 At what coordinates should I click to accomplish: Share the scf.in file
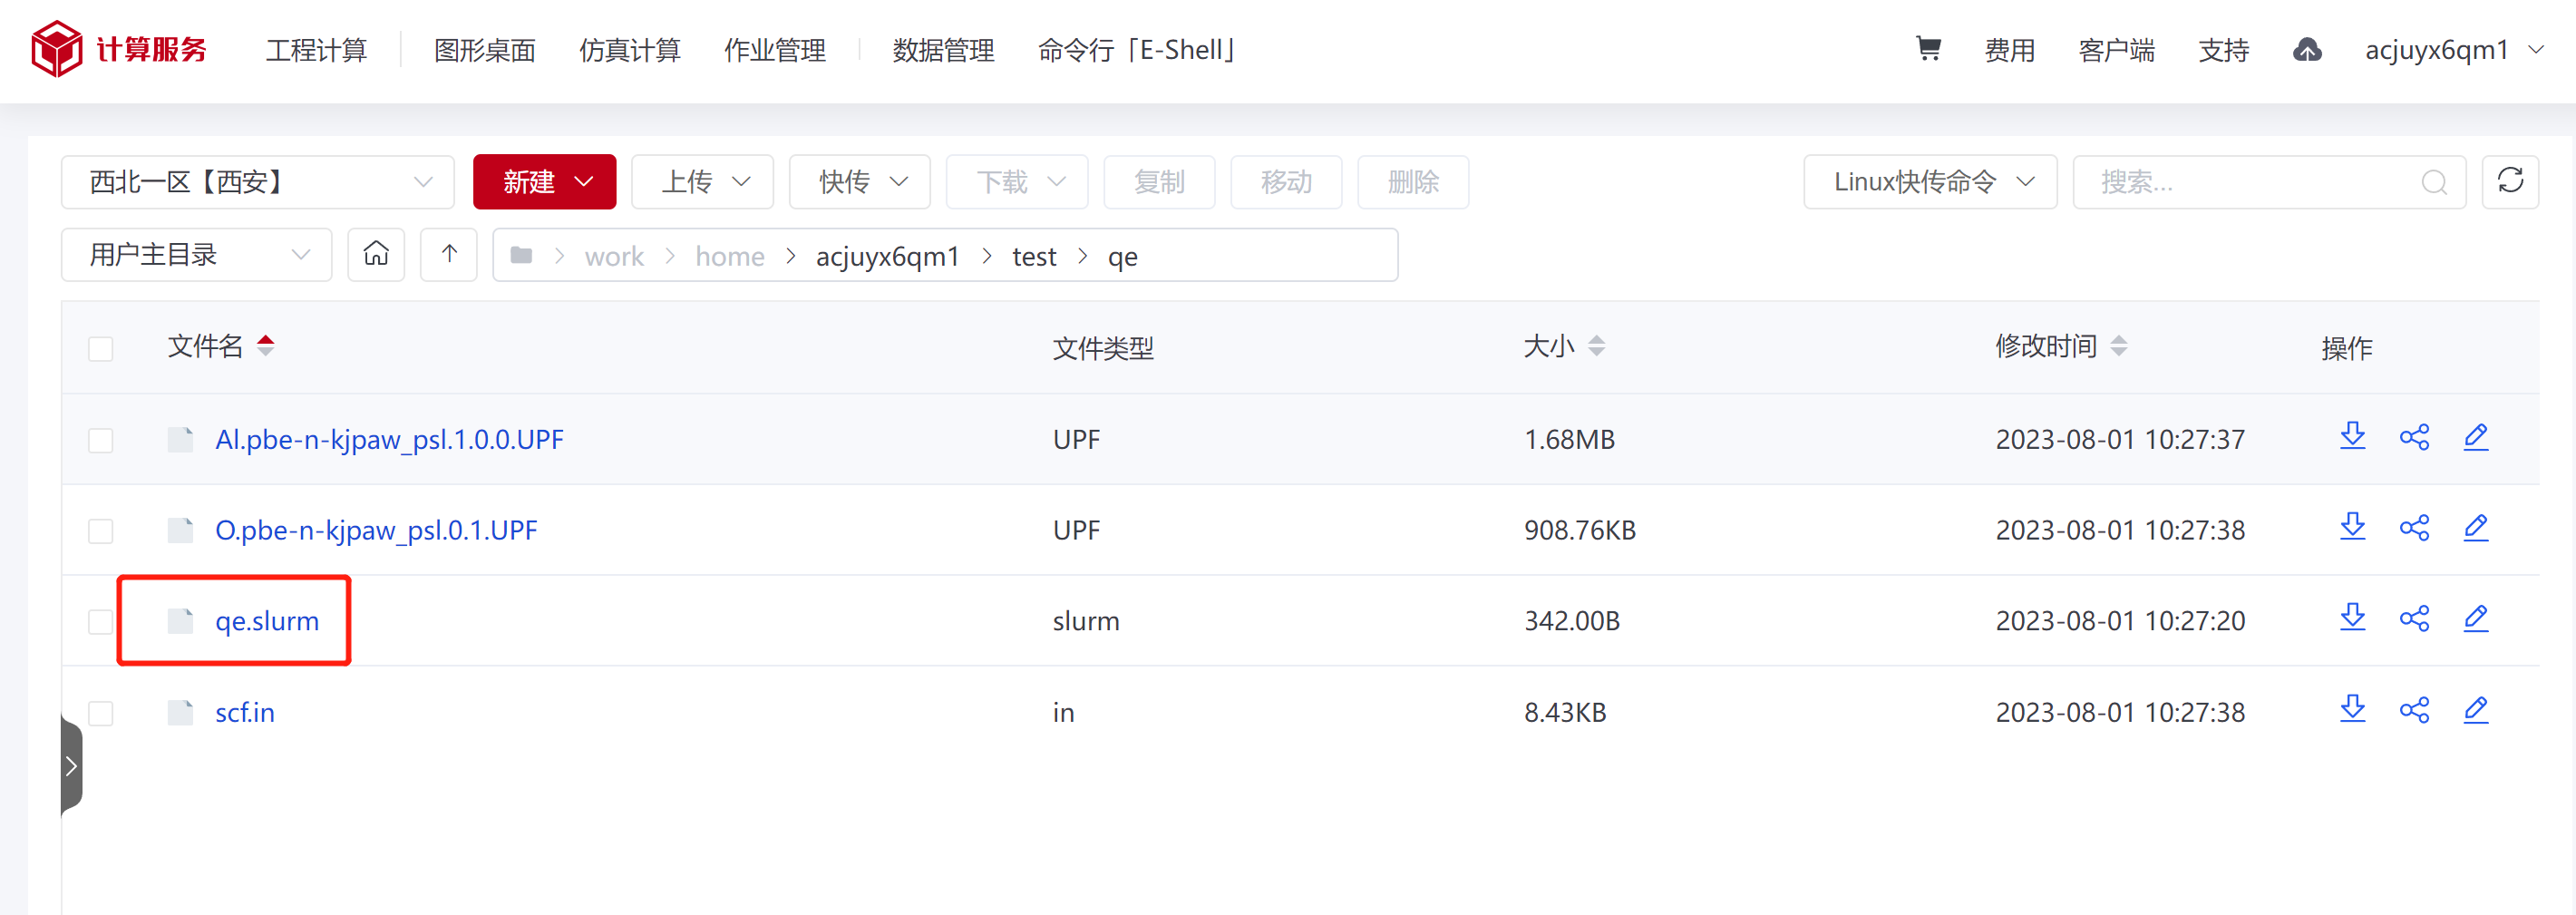2414,710
